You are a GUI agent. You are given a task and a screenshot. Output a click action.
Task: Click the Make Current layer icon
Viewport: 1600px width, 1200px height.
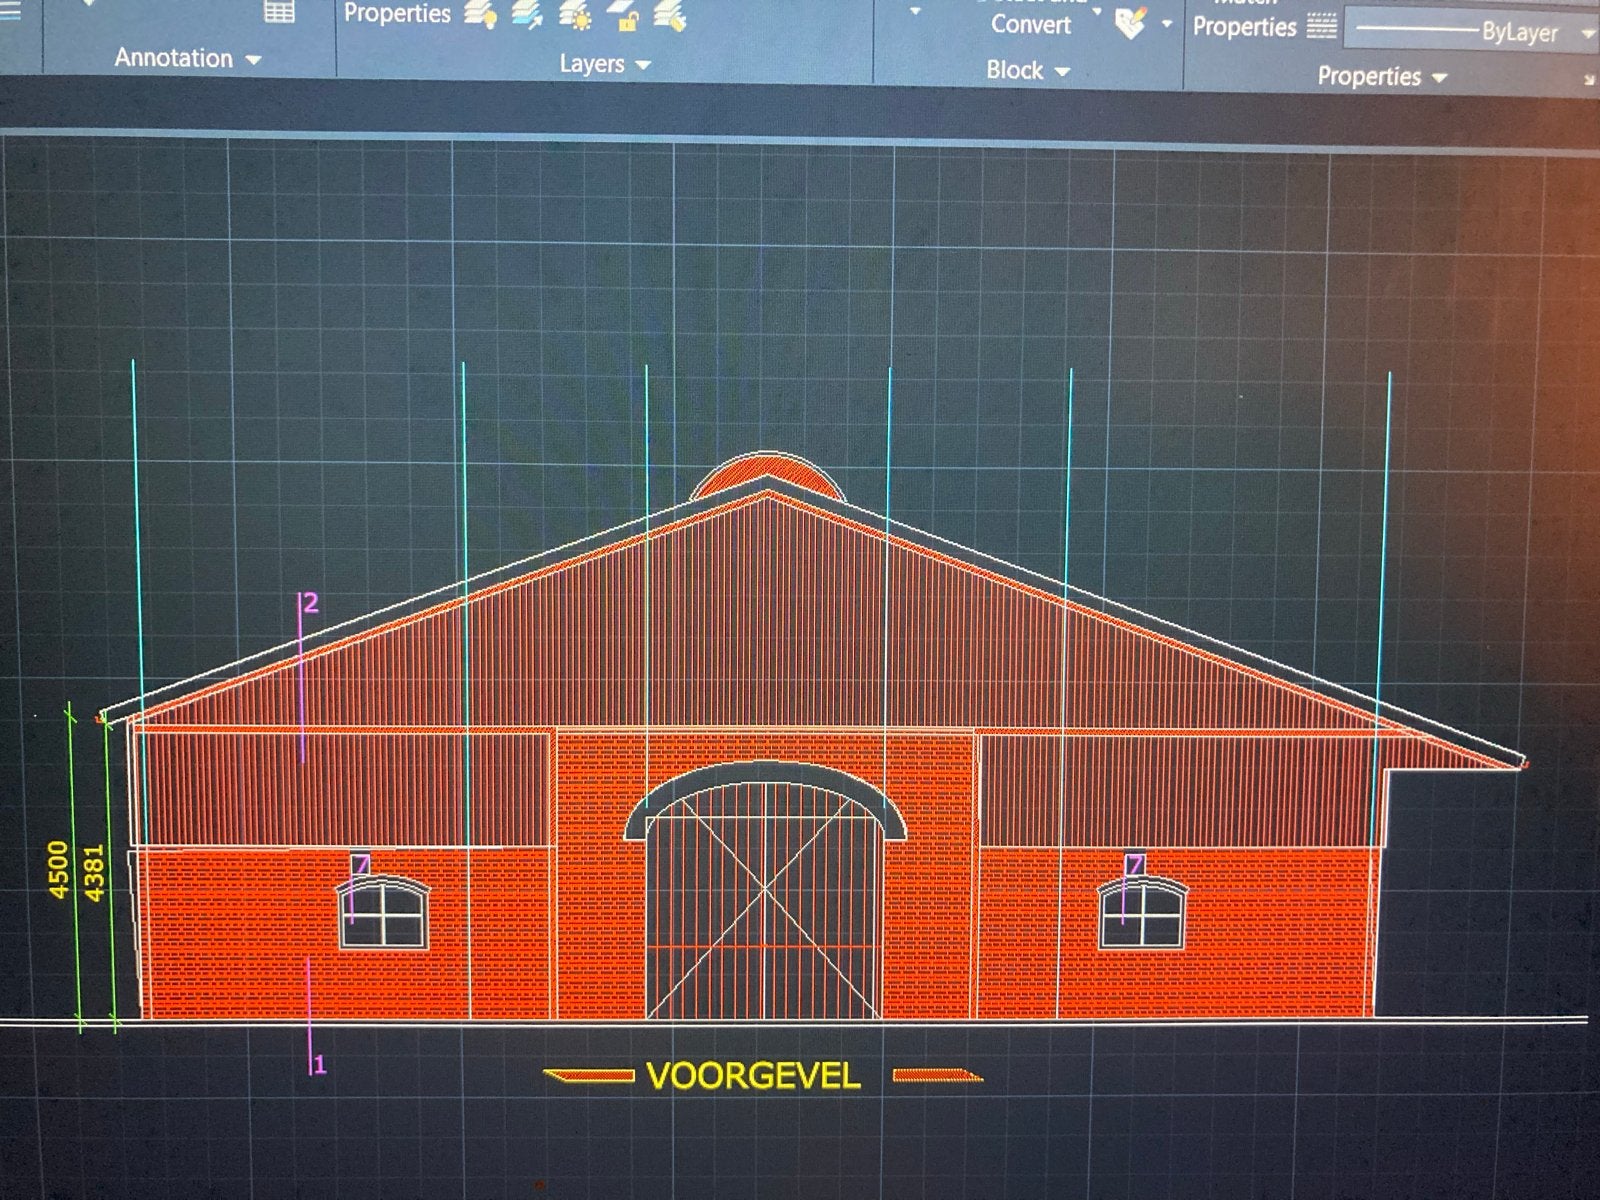pyautogui.click(x=528, y=15)
